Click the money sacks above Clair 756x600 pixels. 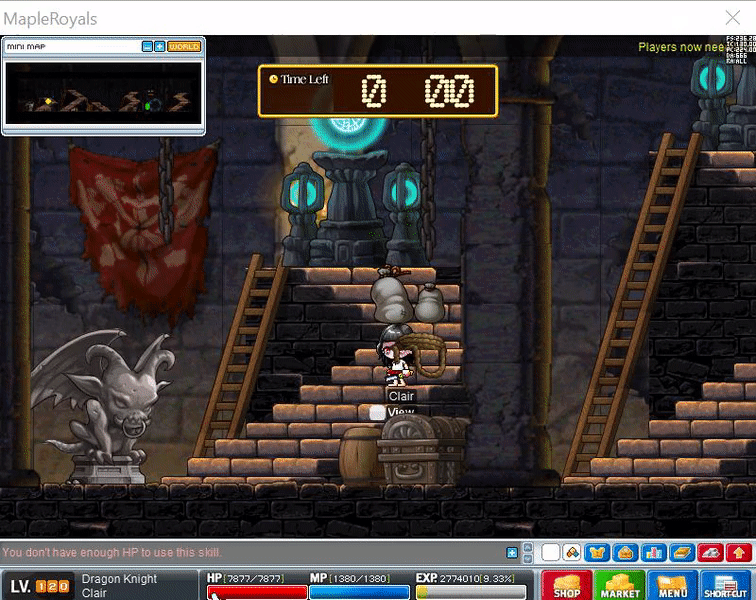407,295
